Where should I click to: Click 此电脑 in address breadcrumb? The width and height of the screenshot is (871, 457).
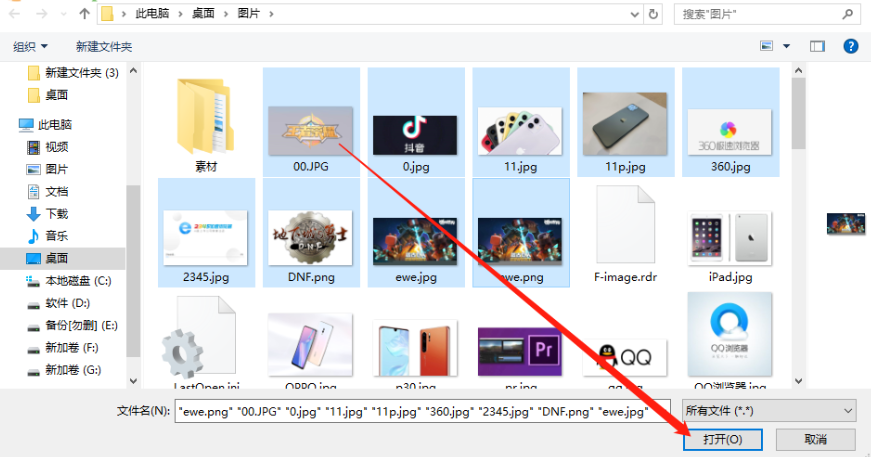click(152, 13)
